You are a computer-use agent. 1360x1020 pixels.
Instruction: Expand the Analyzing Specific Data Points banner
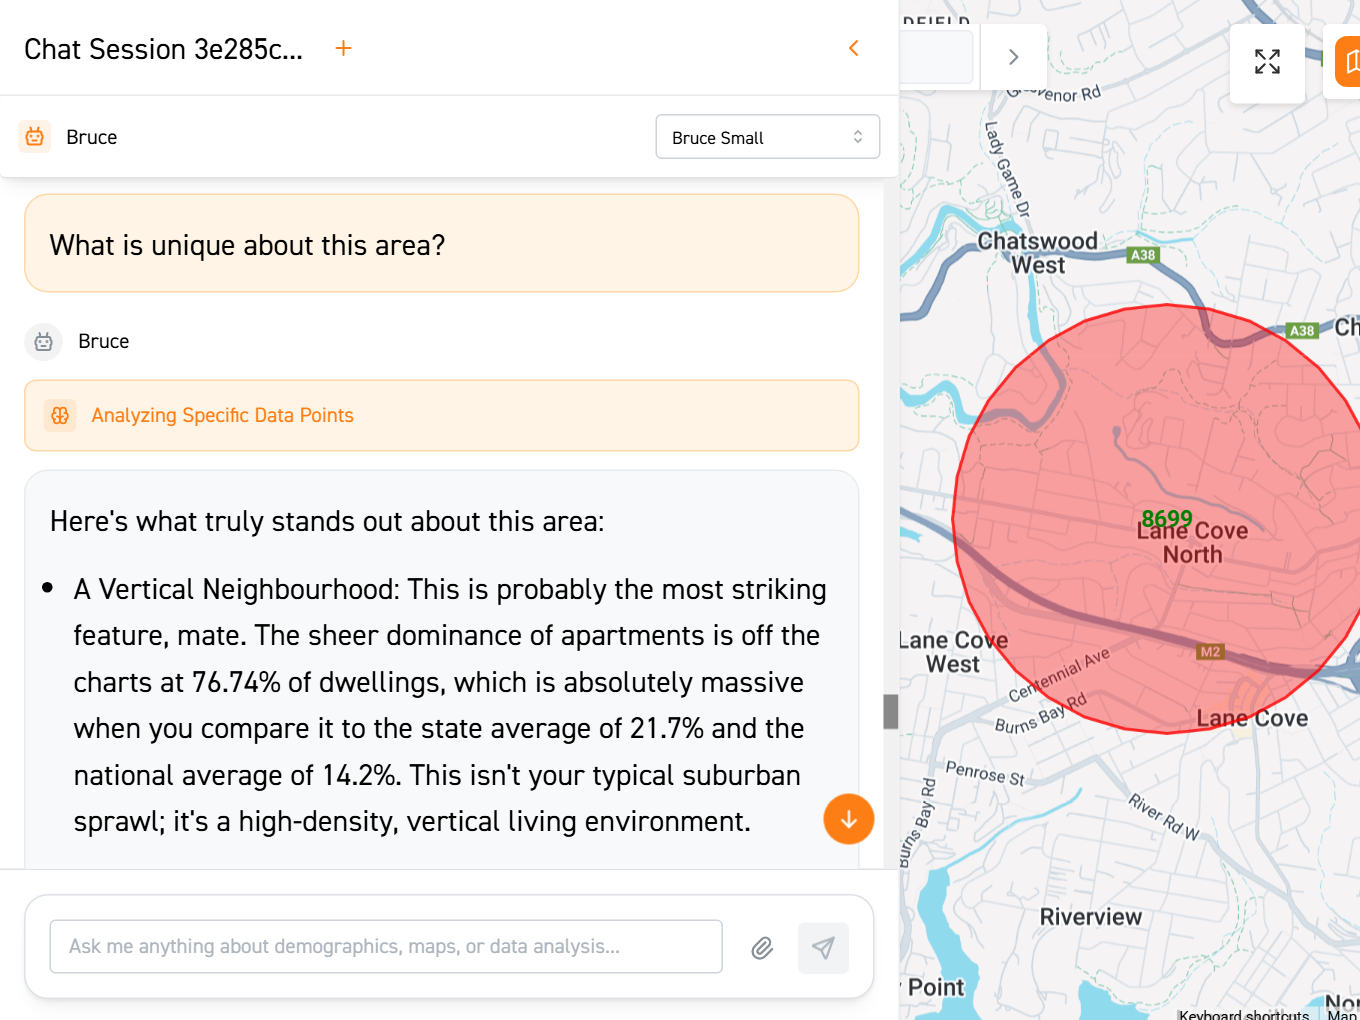[441, 415]
